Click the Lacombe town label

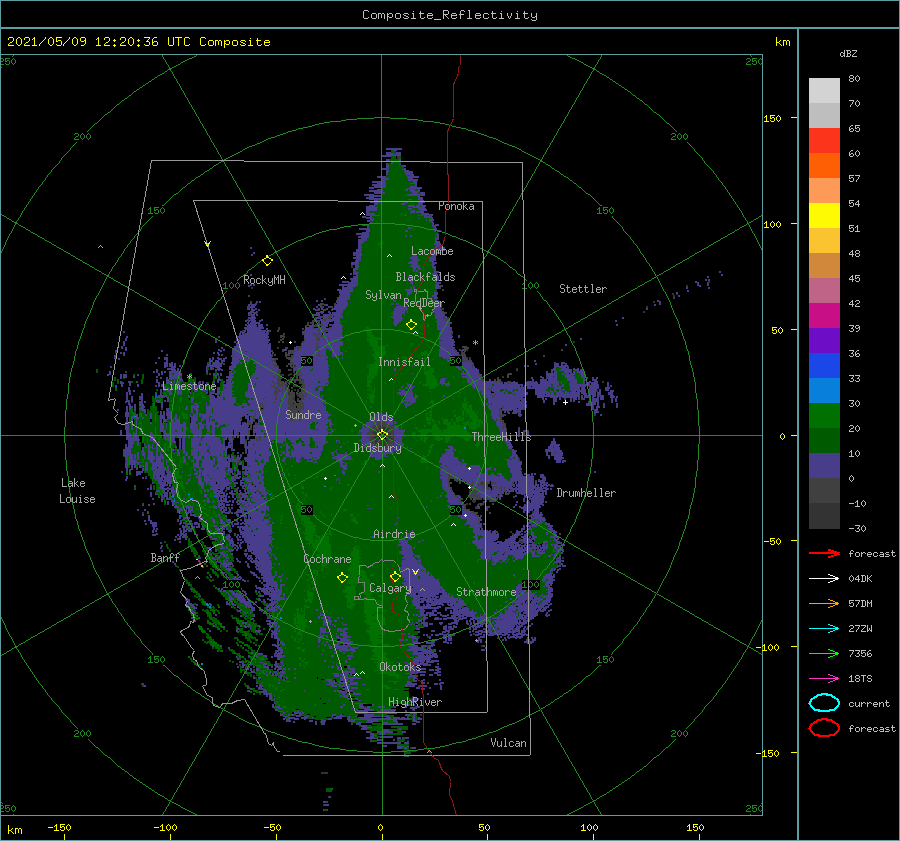[x=432, y=251]
